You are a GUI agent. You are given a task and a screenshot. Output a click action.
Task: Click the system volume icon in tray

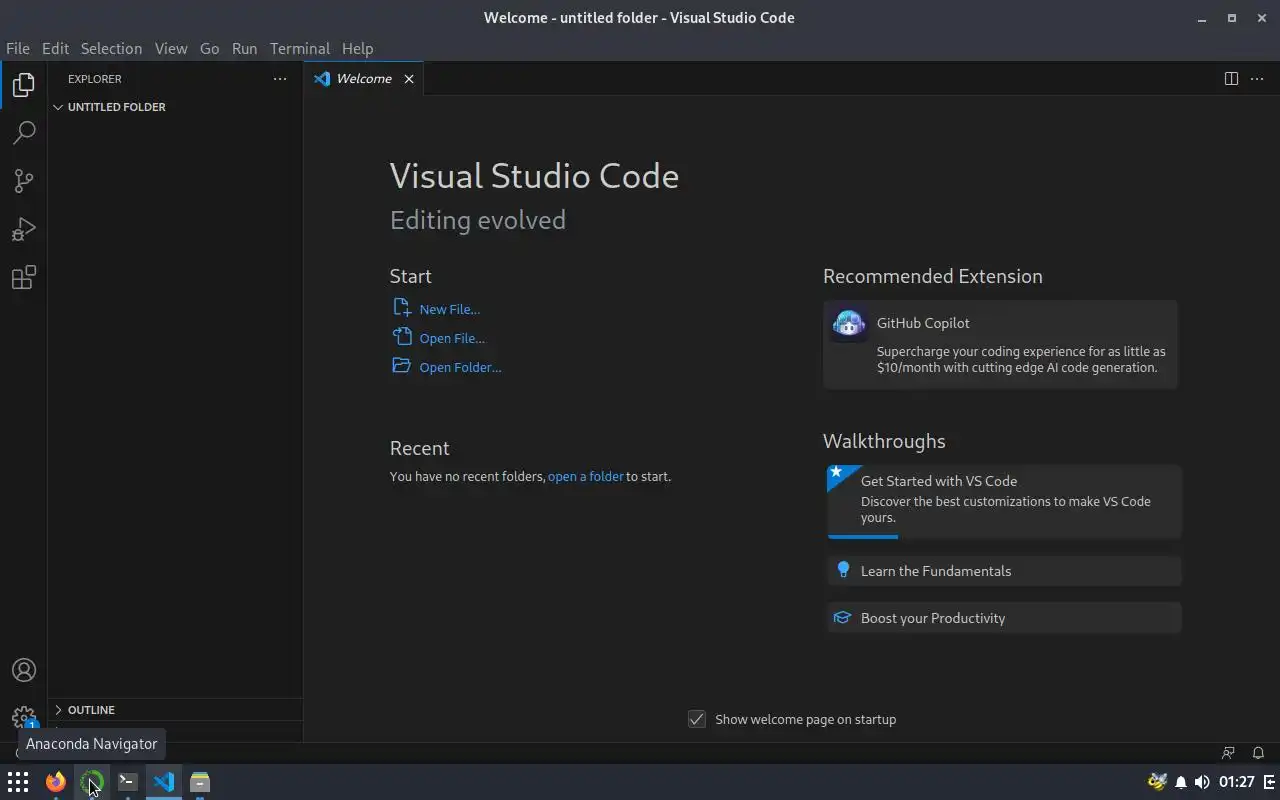(1201, 782)
